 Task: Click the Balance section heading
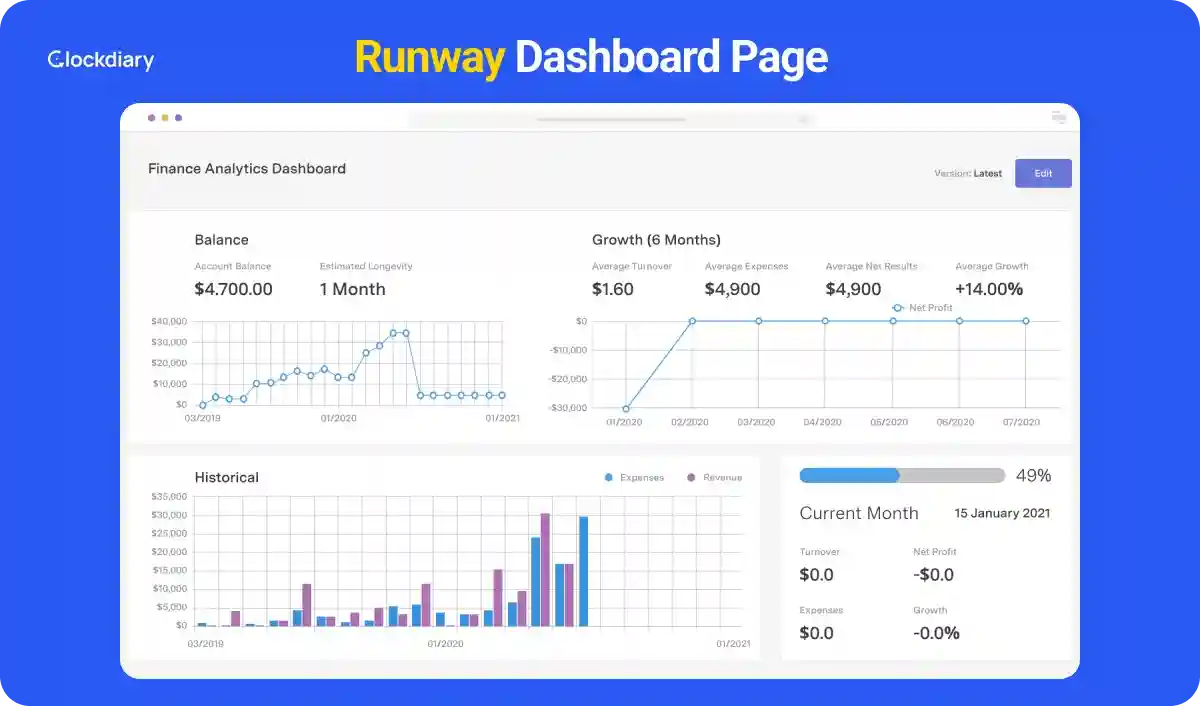pyautogui.click(x=221, y=240)
